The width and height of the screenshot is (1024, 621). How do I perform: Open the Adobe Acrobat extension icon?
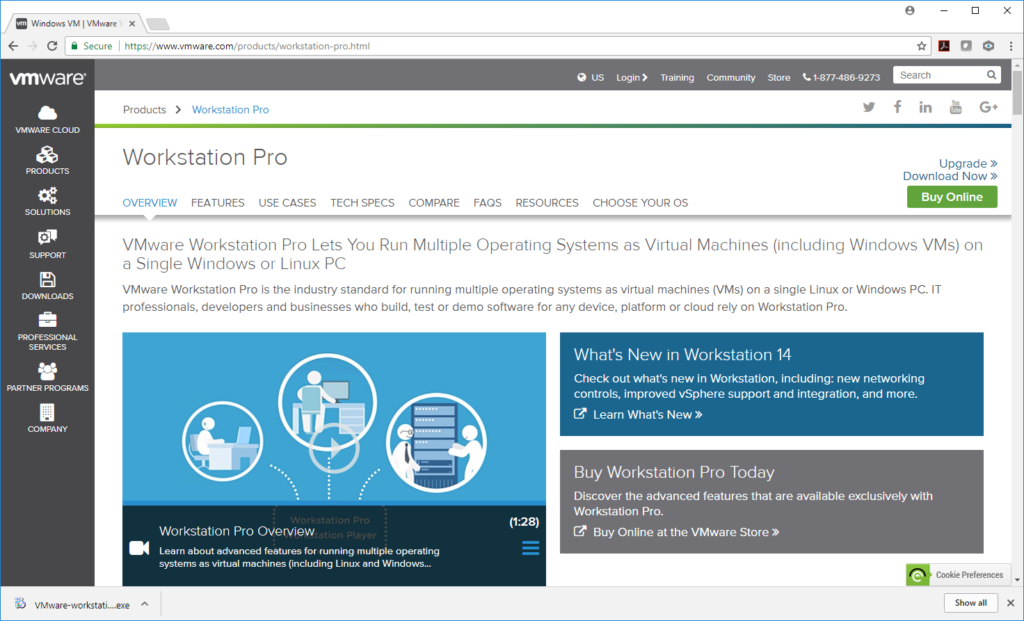(944, 46)
